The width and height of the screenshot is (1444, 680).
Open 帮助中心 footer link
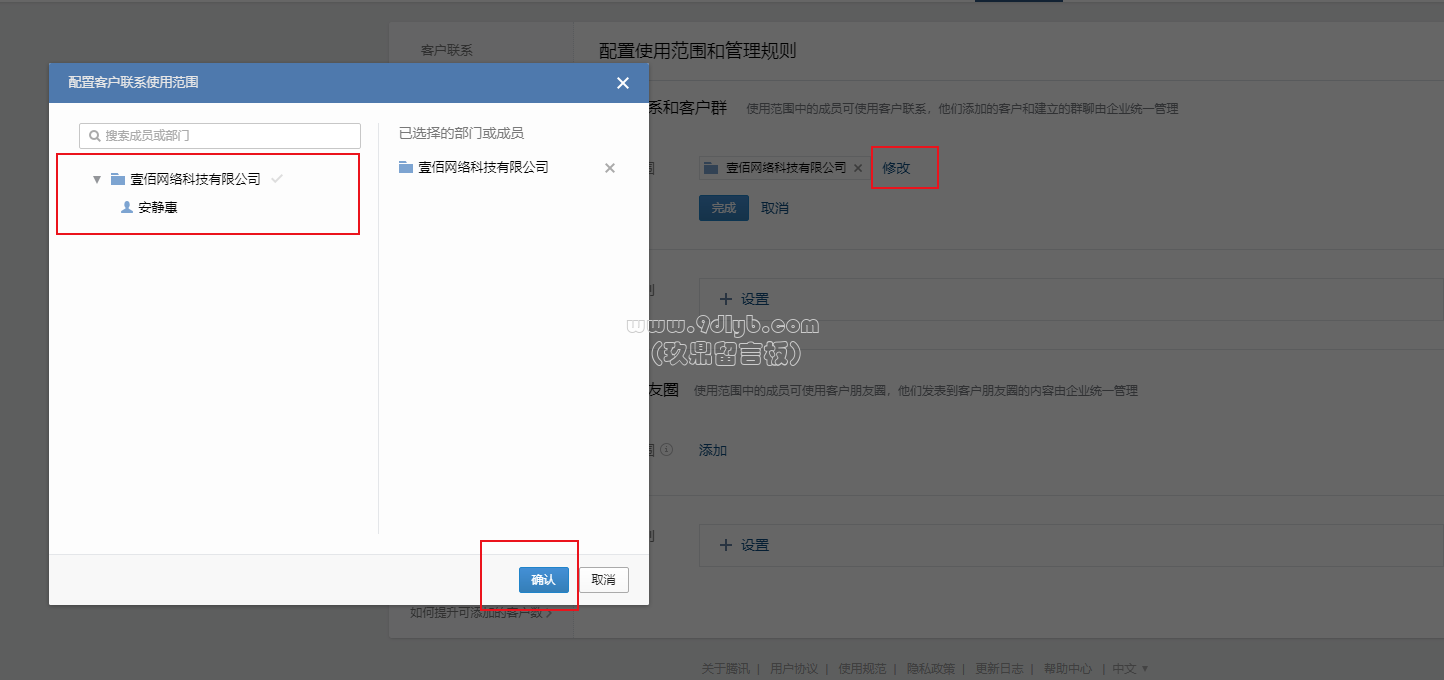click(x=1068, y=668)
